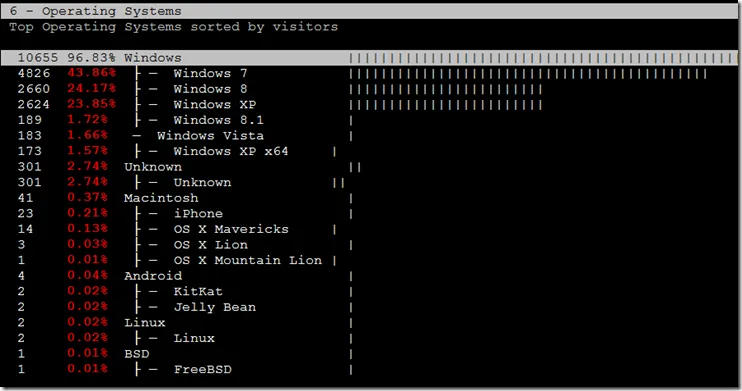The image size is (742, 391).
Task: Select the FreeBSD entry
Action: pyautogui.click(x=203, y=370)
